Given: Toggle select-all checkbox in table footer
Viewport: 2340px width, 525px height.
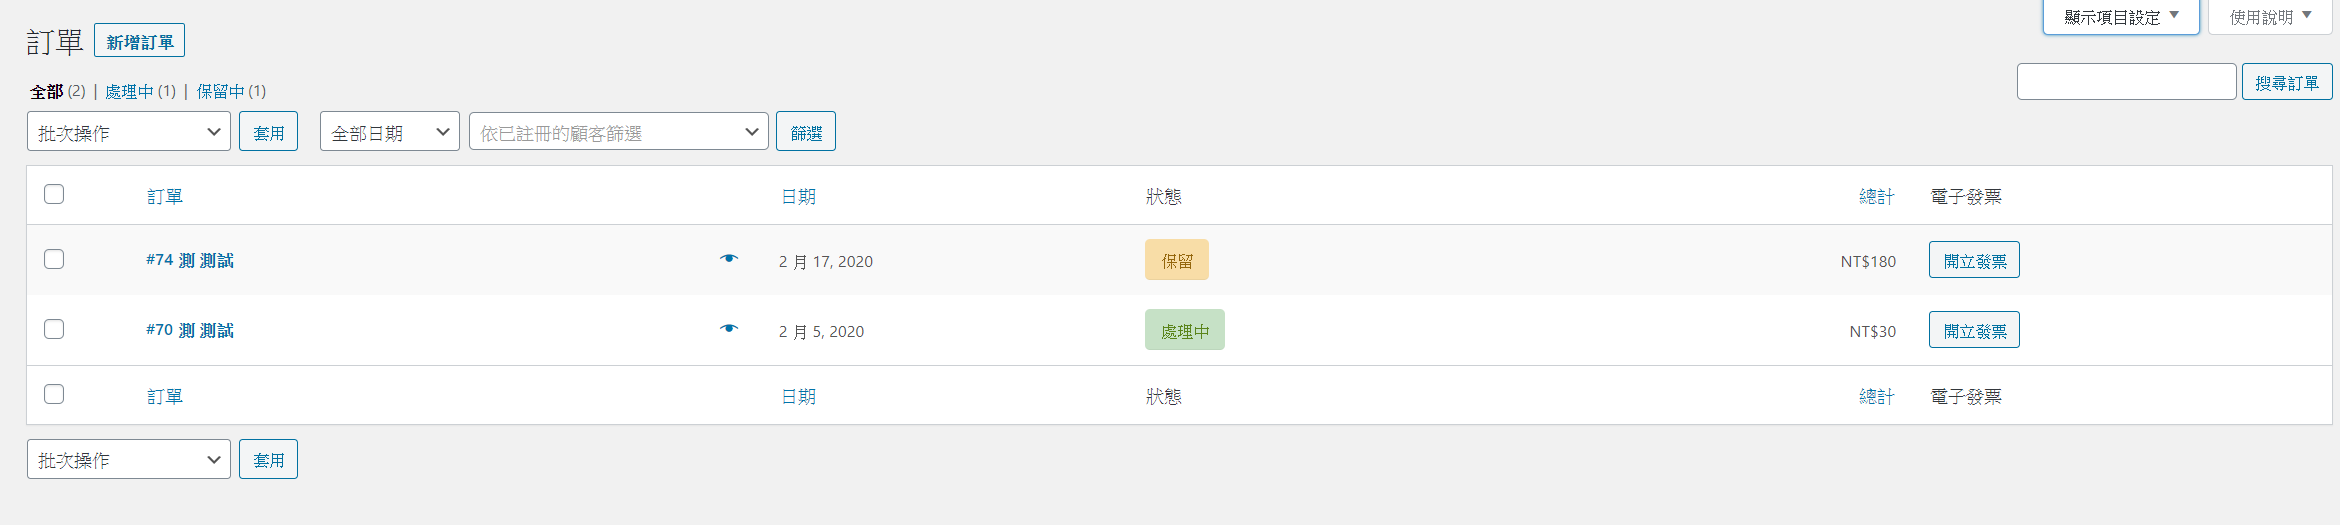Looking at the screenshot, I should (x=54, y=394).
